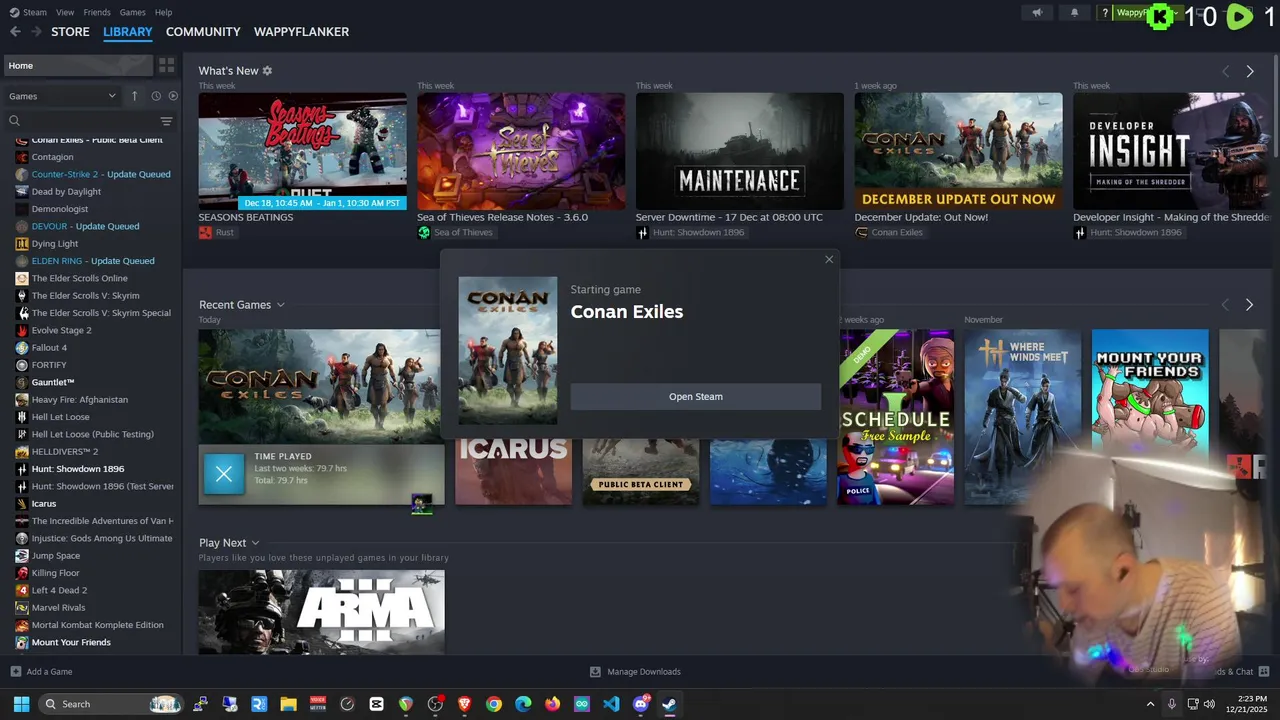1280x720 pixels.
Task: Click the Steam announcements megaphone icon
Action: coord(1037,13)
